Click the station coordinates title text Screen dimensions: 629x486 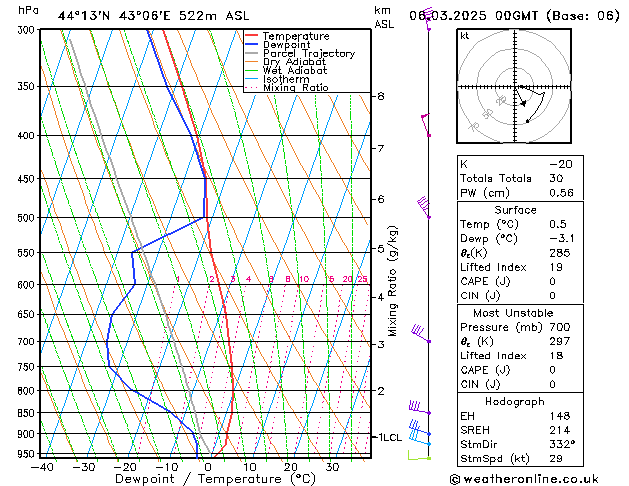153,16
